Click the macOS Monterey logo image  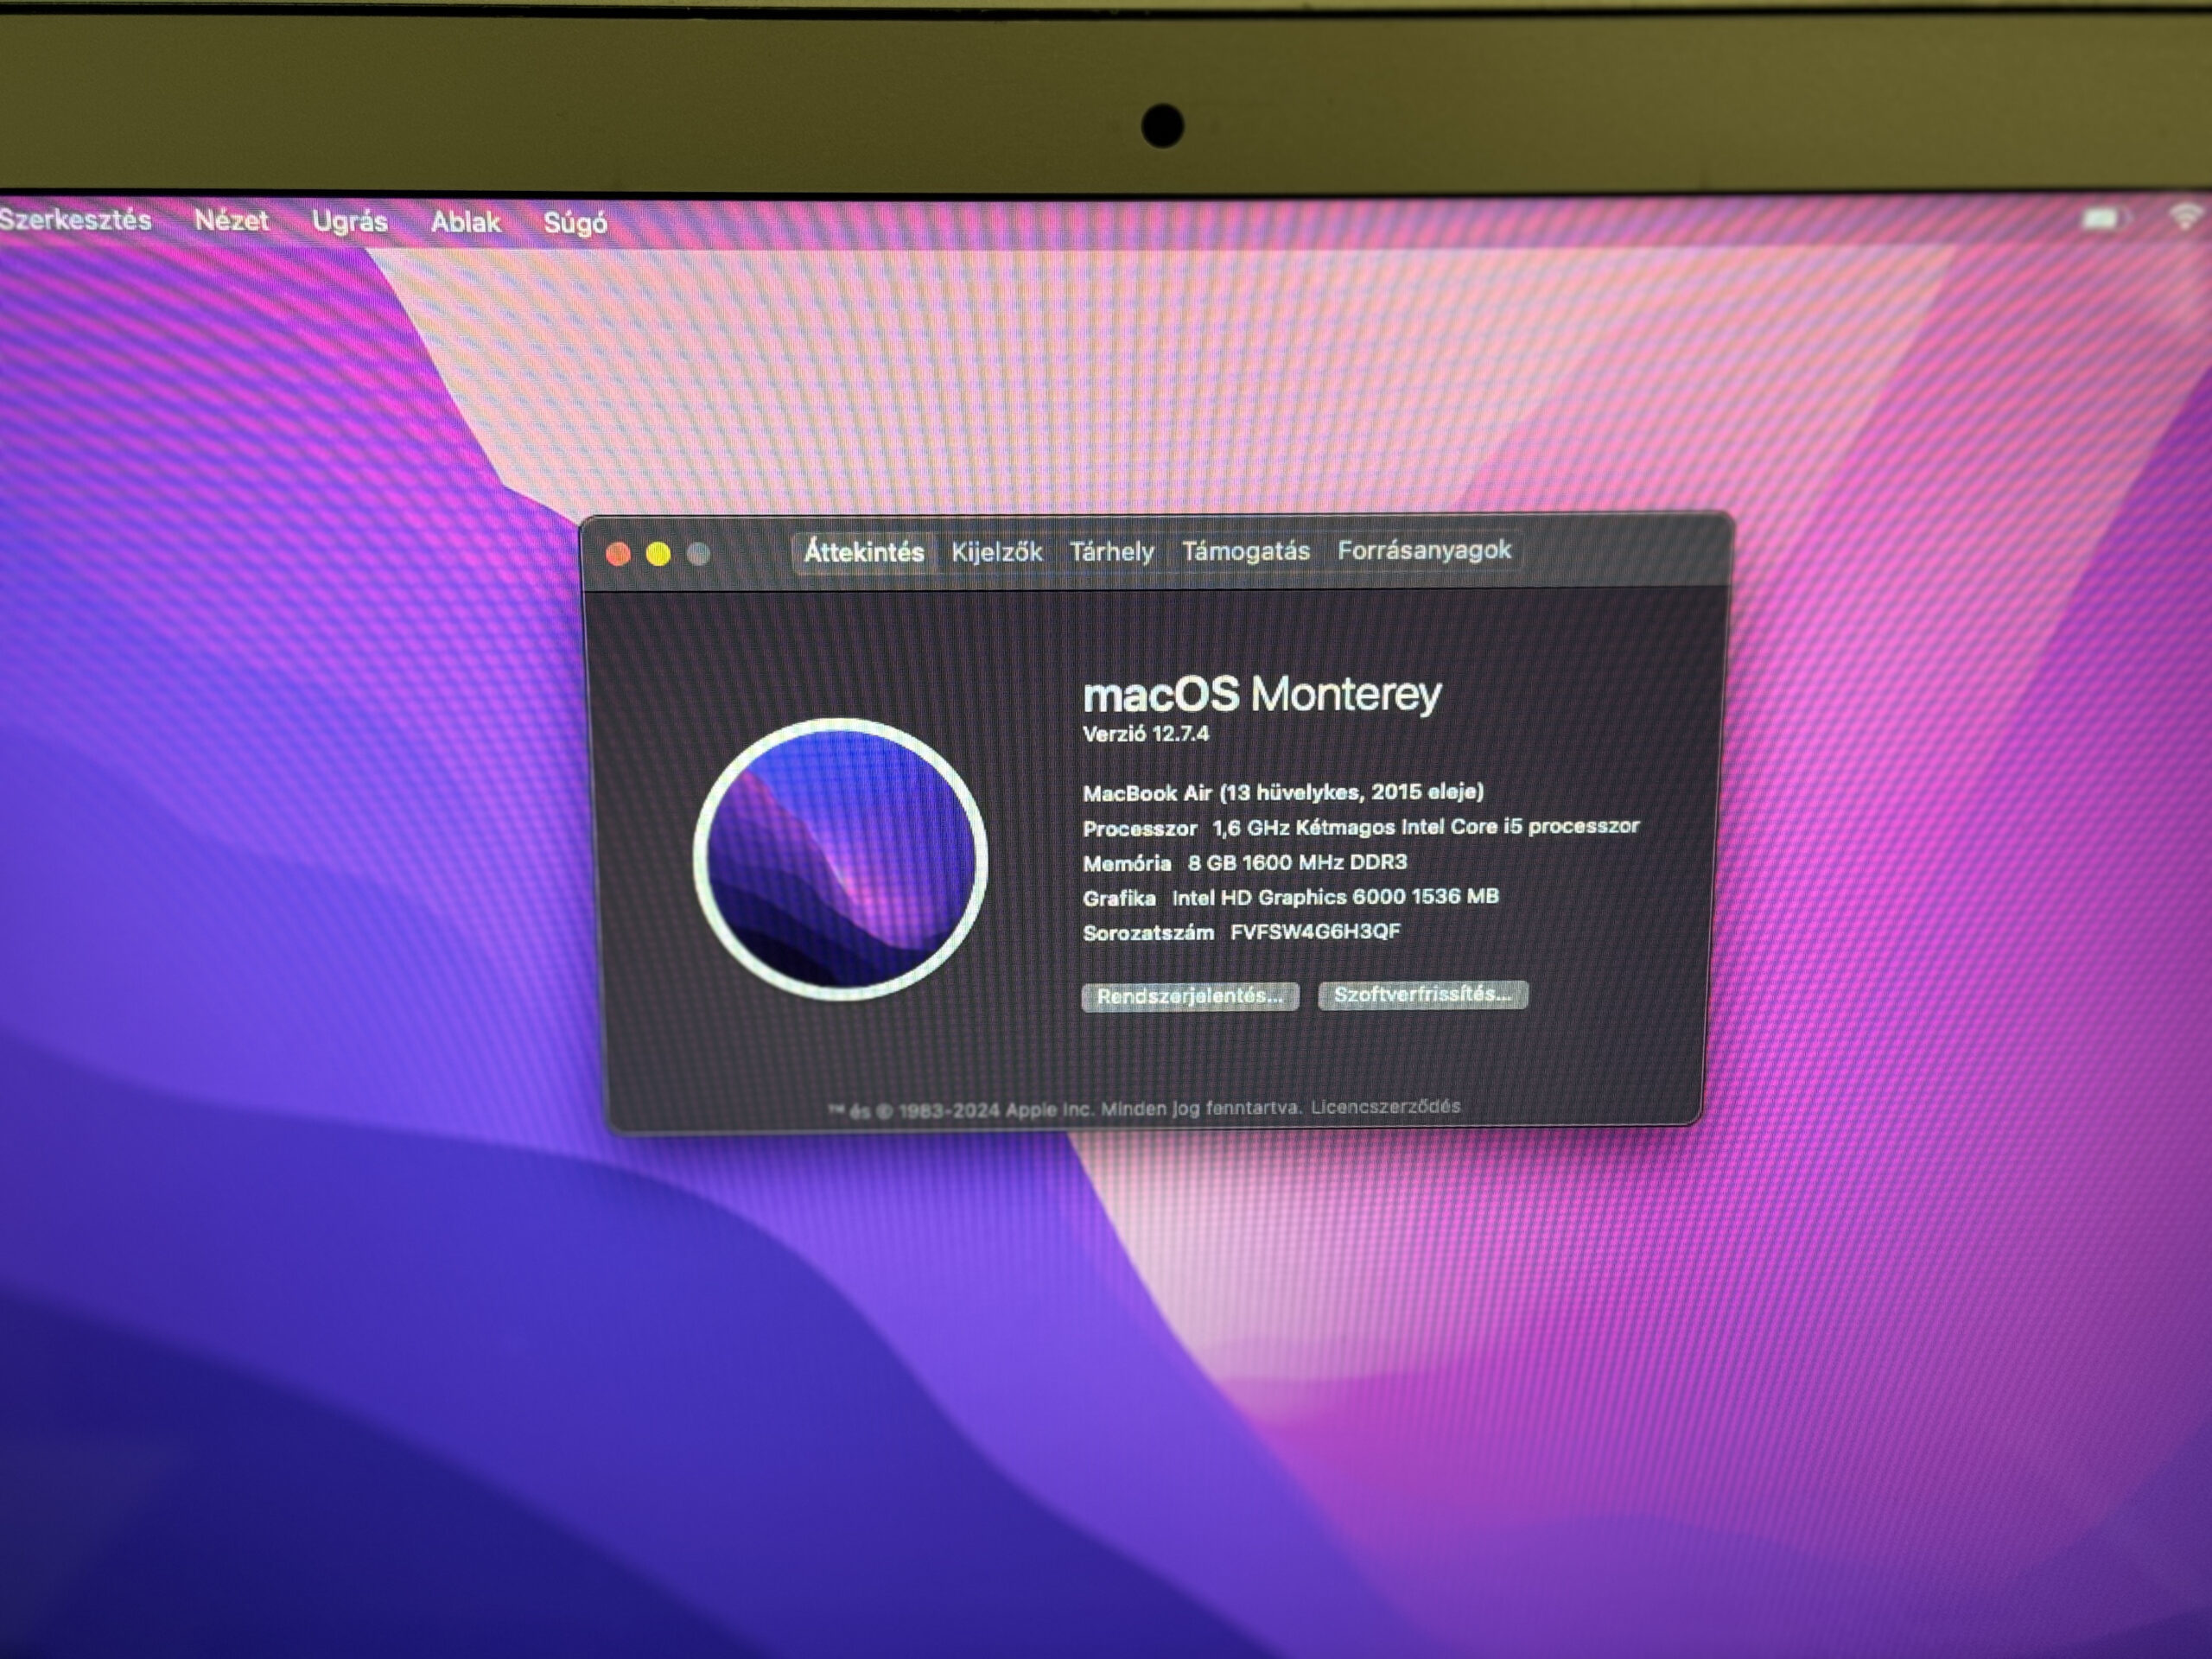click(x=840, y=858)
